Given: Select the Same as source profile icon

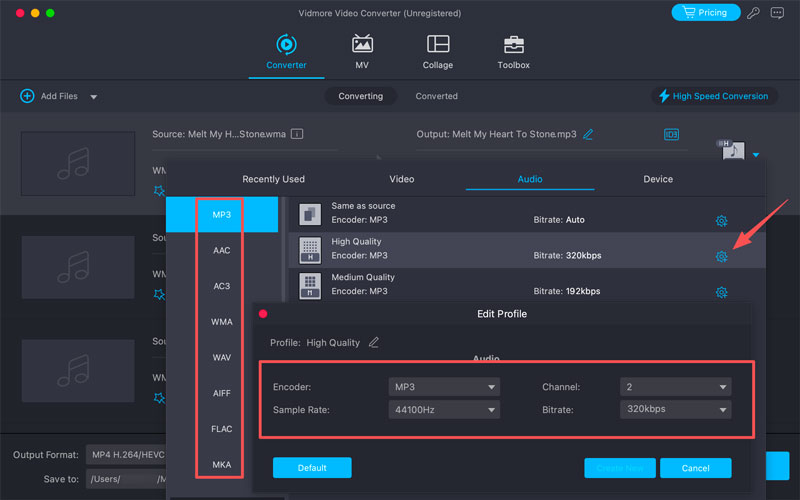Looking at the screenshot, I should (x=310, y=215).
